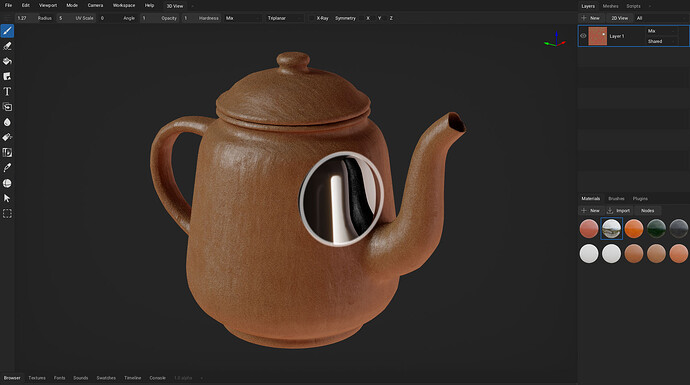Select the Clone tool

(x=7, y=107)
